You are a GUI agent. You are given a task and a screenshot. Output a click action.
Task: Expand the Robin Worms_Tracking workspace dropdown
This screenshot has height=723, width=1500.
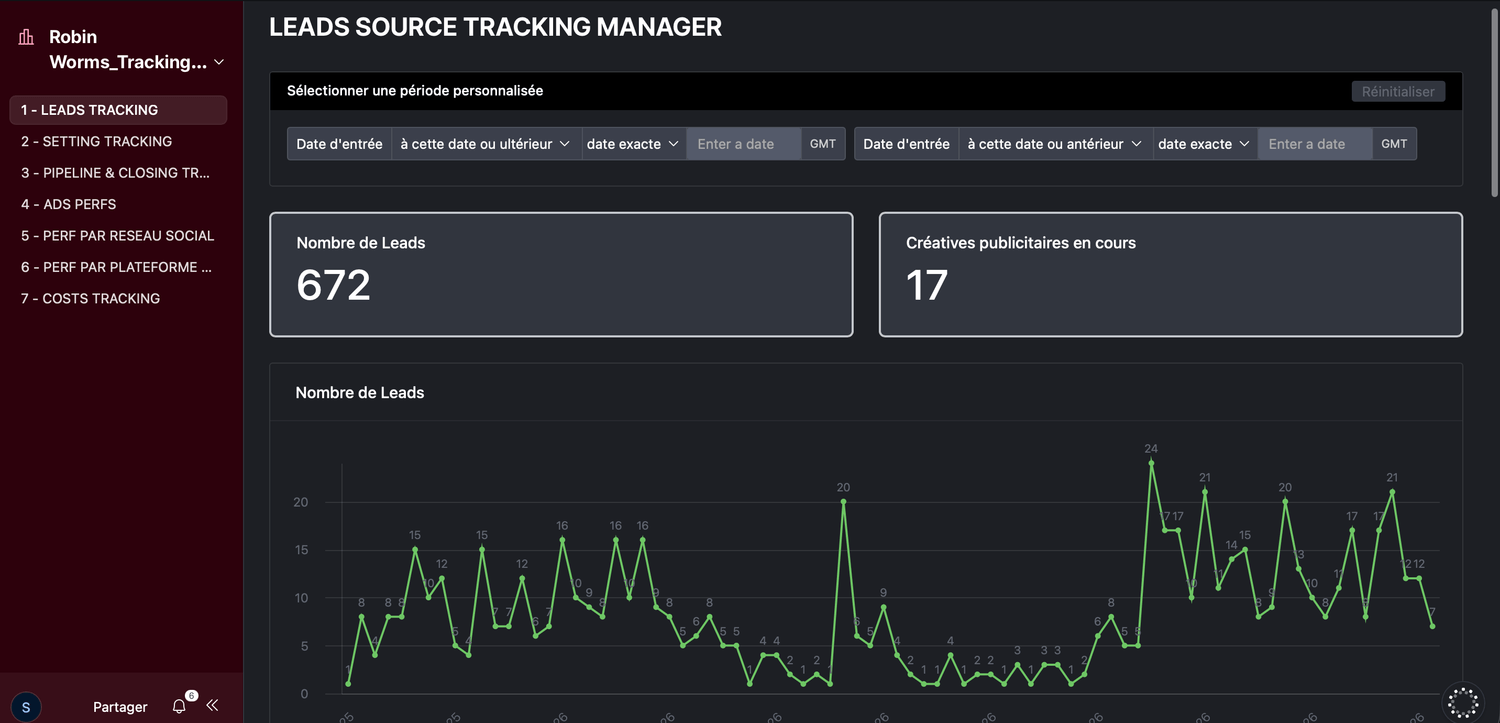click(x=219, y=62)
